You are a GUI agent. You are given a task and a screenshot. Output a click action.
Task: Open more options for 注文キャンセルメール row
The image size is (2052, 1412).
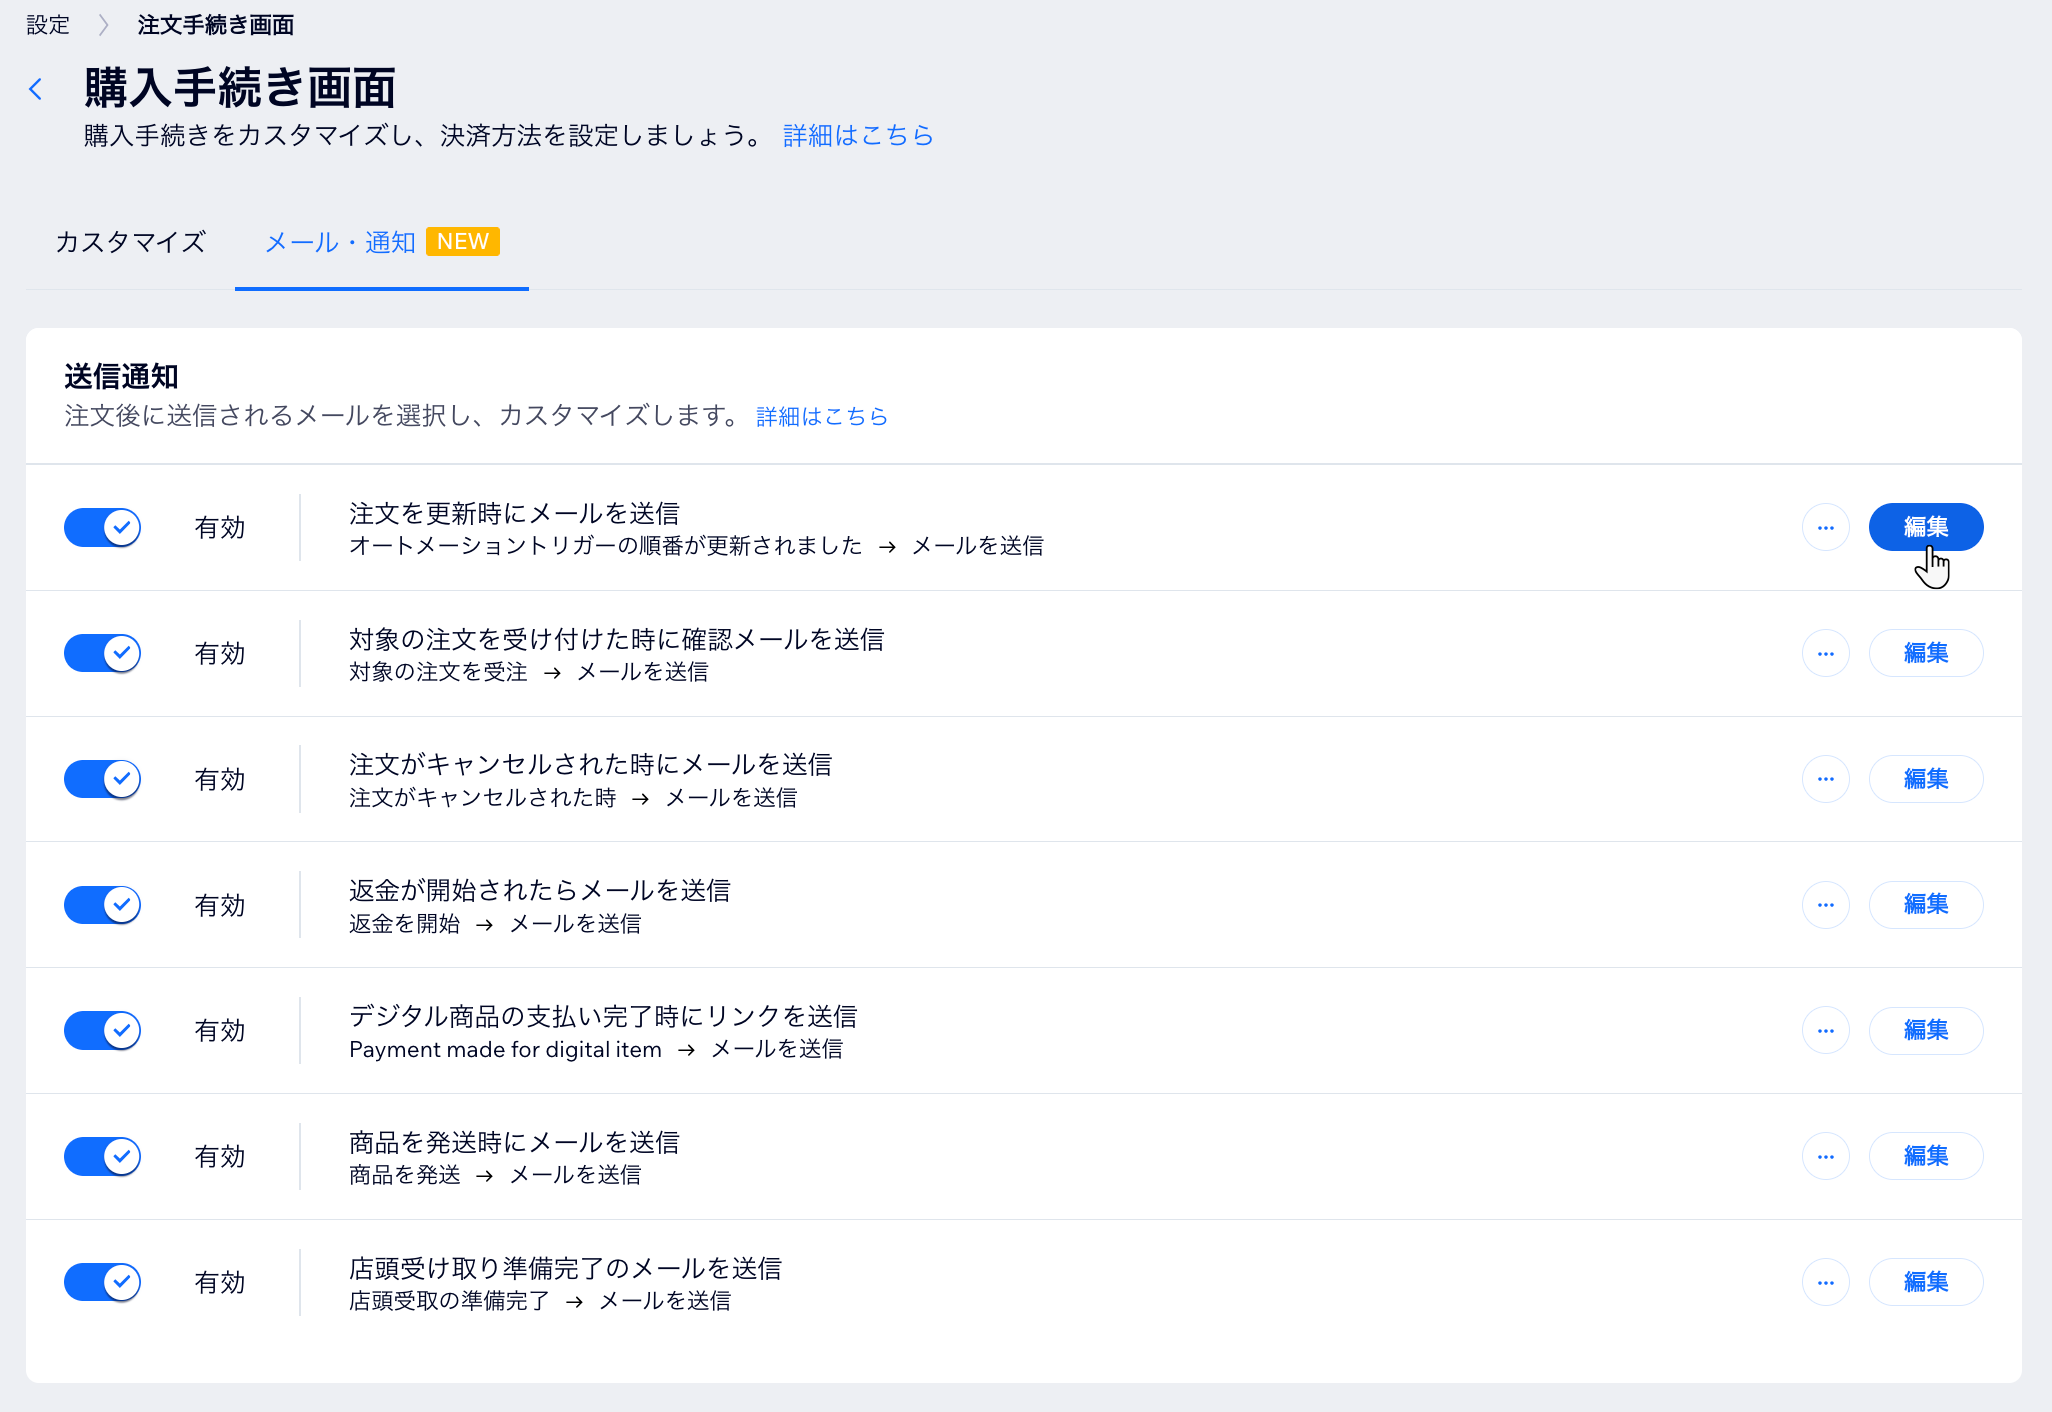pos(1825,779)
